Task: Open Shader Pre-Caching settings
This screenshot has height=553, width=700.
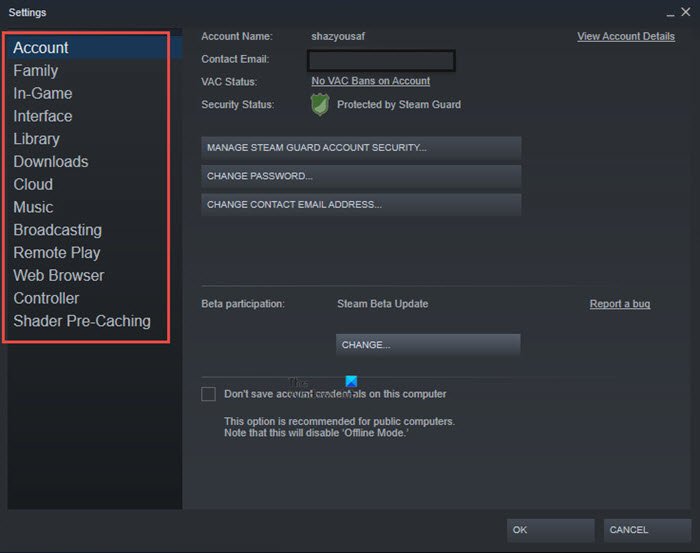Action: coord(82,321)
